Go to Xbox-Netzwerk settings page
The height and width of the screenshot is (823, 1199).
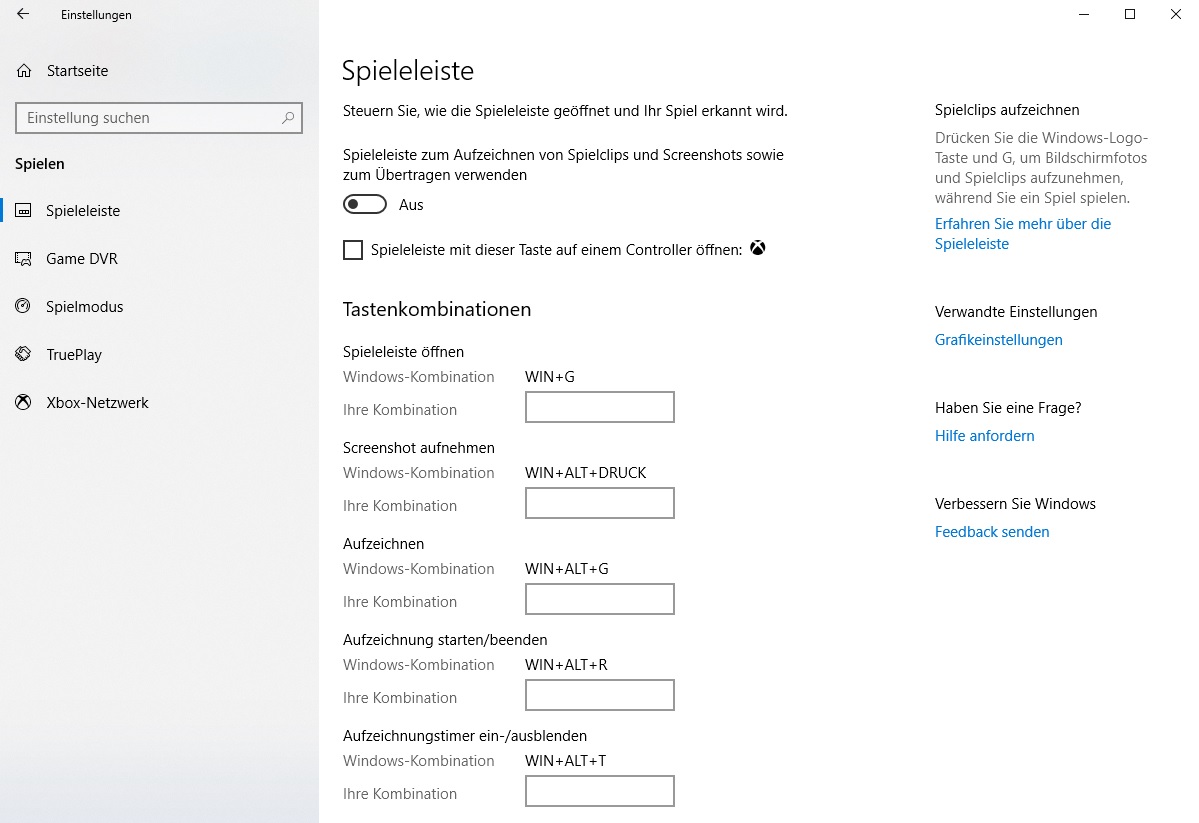coord(97,402)
